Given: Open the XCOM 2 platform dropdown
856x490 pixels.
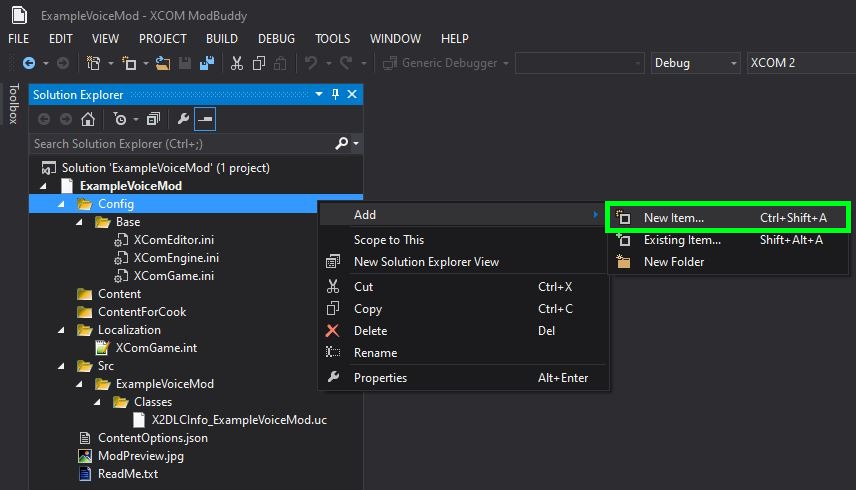Looking at the screenshot, I should click(x=800, y=63).
